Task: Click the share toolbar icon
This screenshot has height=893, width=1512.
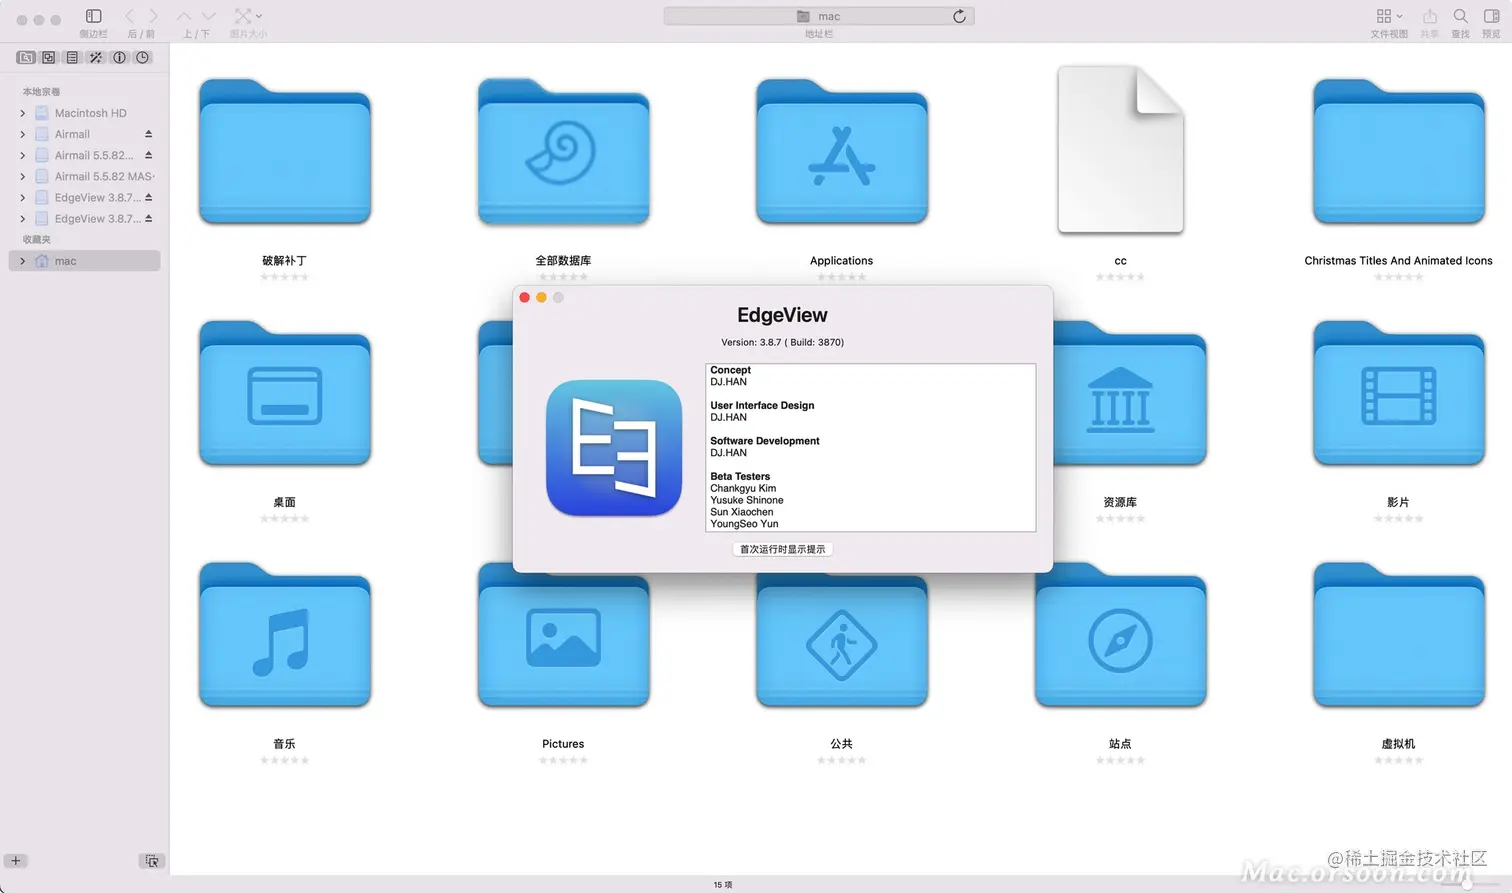Action: click(x=1430, y=16)
